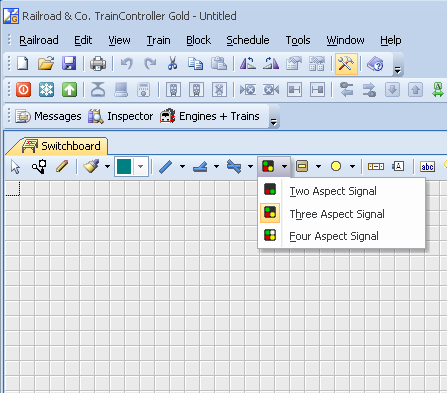Select the straight track tool
447x393 pixels.
166,166
